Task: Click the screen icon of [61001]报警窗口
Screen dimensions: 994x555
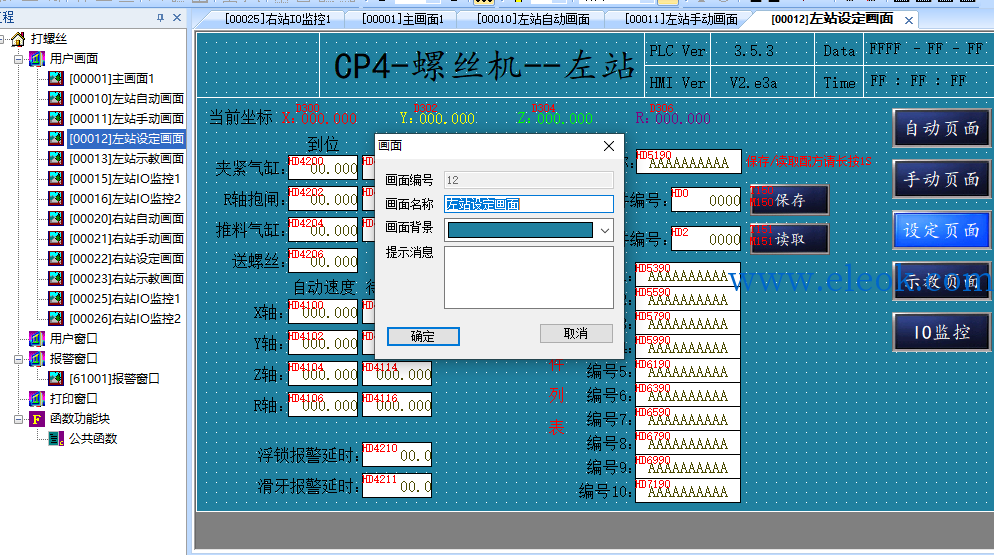Action: point(56,379)
